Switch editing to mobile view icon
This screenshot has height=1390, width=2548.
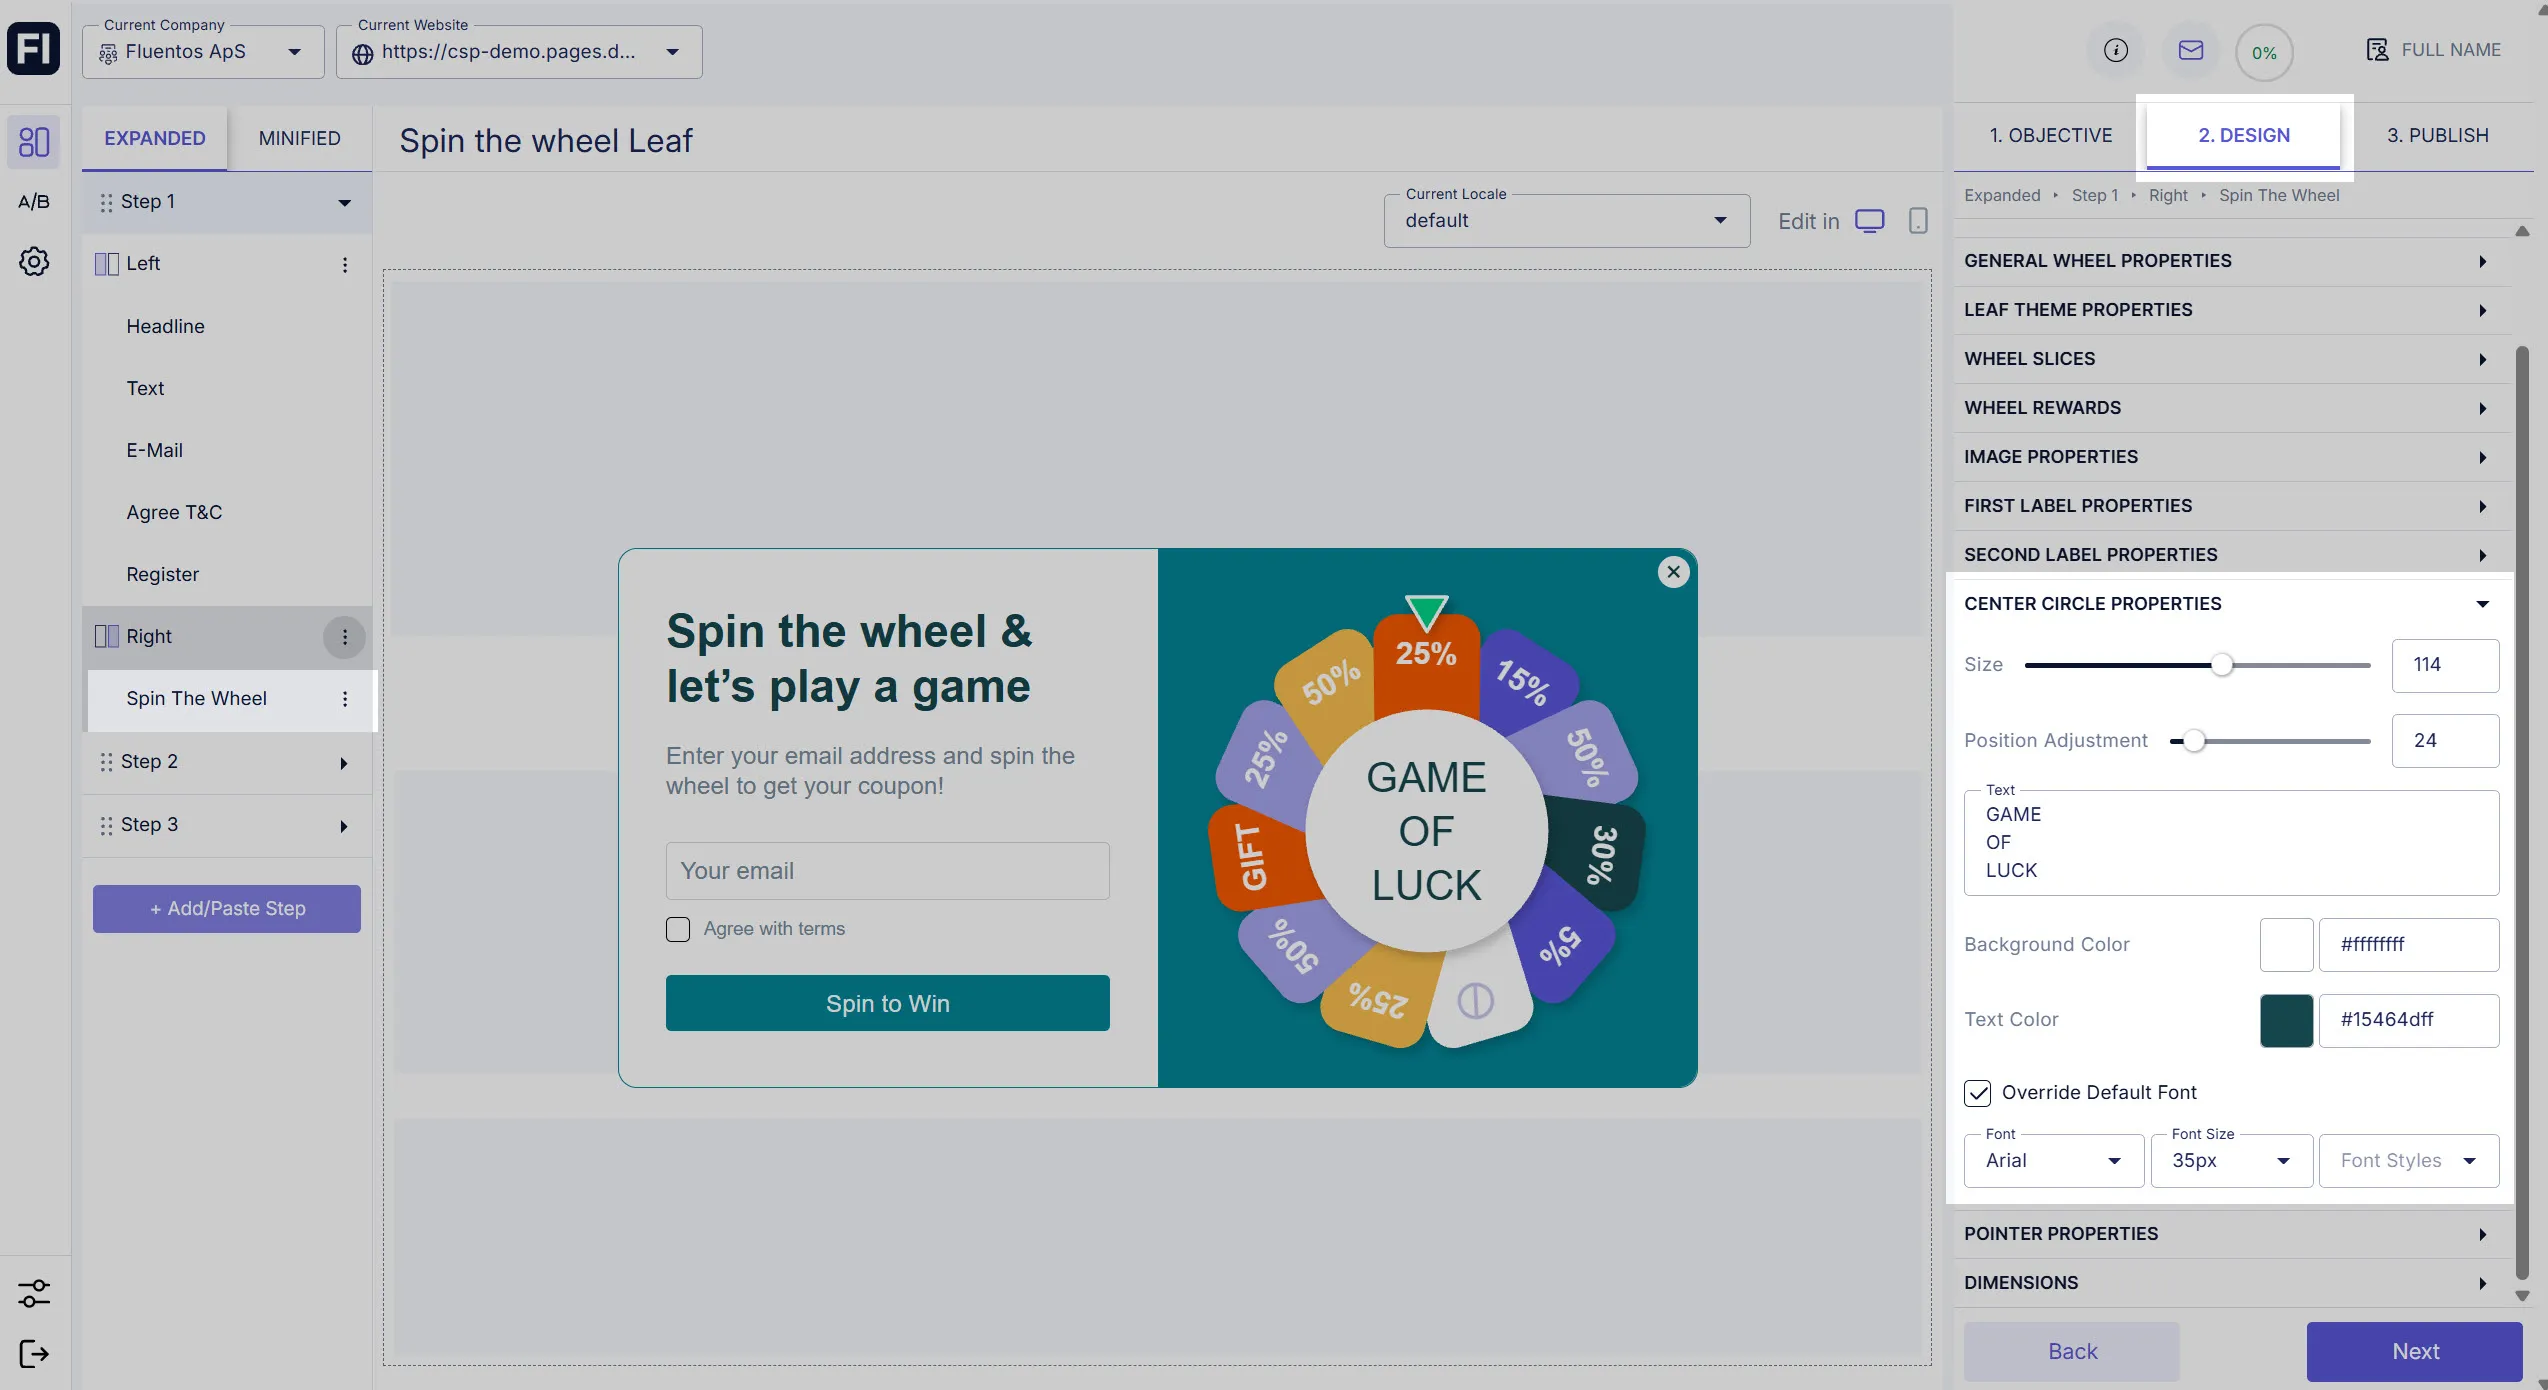(1917, 220)
